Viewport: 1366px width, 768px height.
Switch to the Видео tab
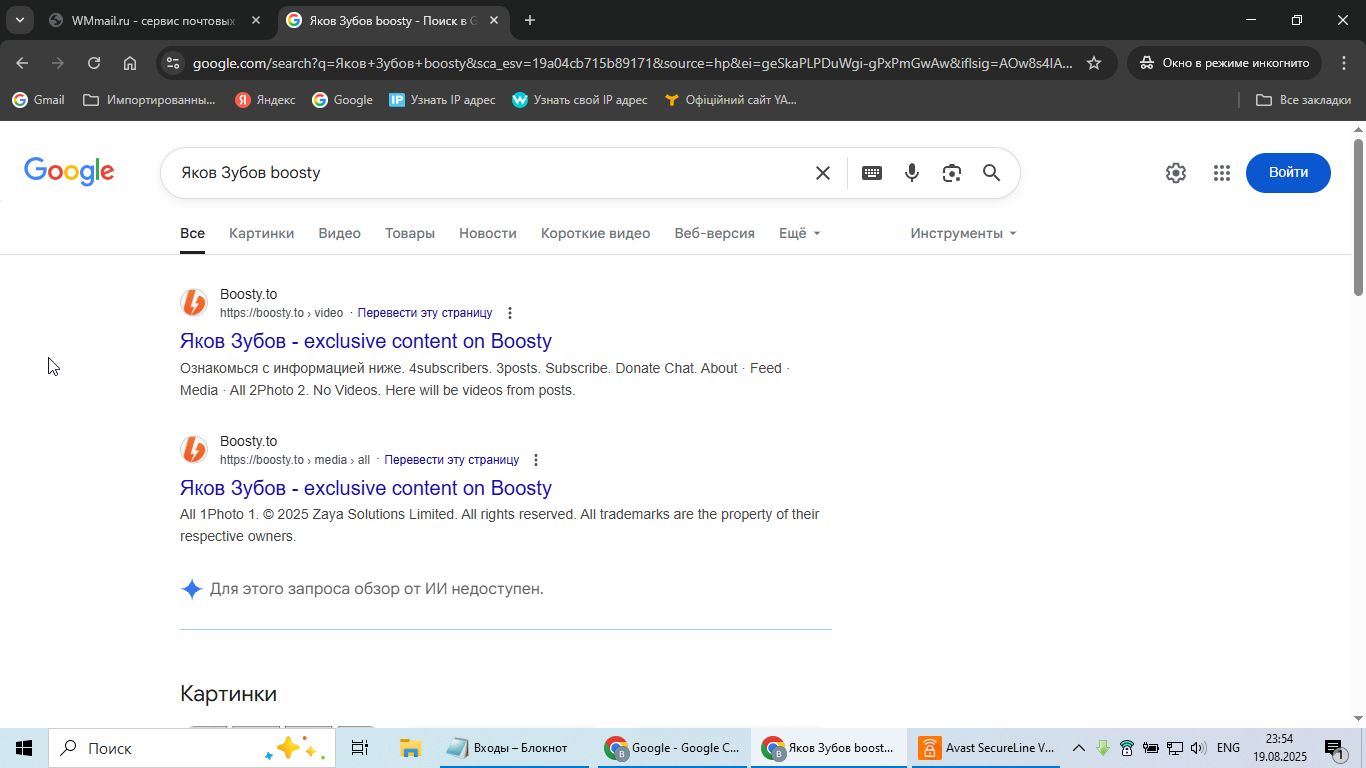point(340,233)
